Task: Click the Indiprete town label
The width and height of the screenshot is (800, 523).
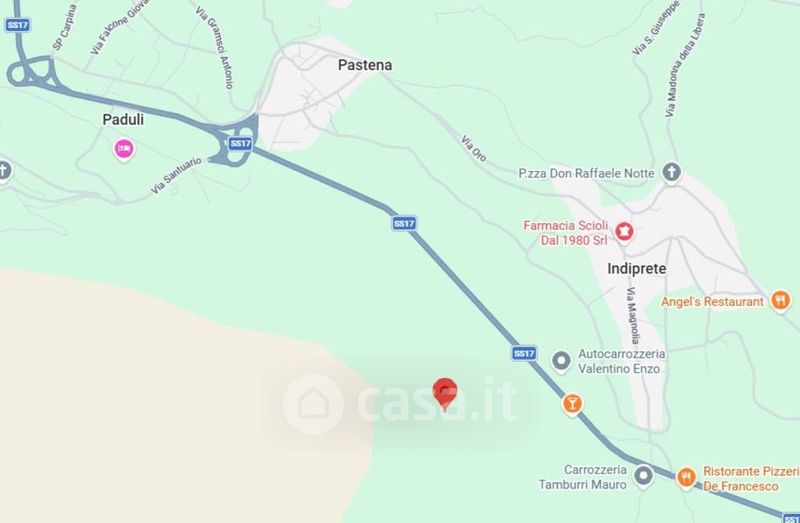Action: pyautogui.click(x=637, y=268)
